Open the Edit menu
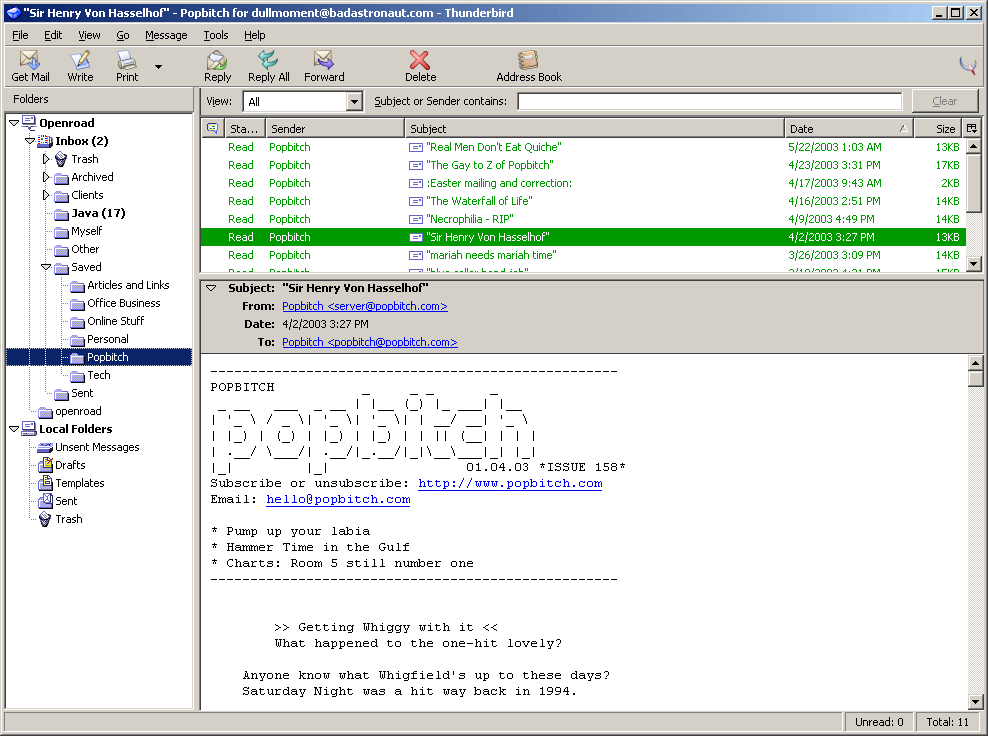The width and height of the screenshot is (988, 736). (x=53, y=35)
